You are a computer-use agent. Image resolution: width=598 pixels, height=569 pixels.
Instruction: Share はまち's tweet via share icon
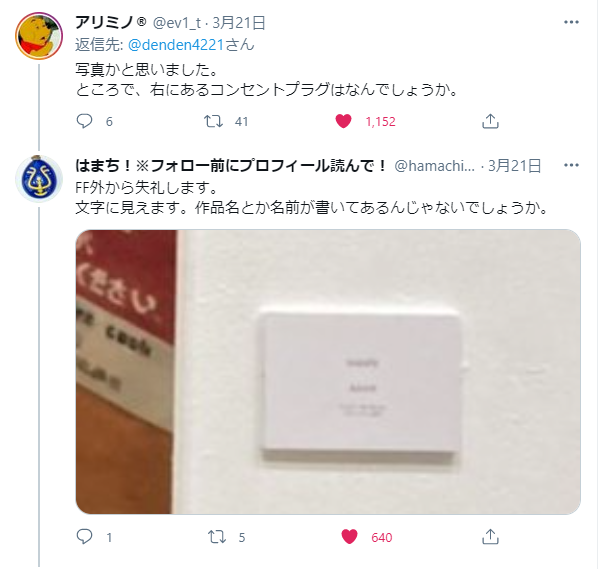point(490,537)
